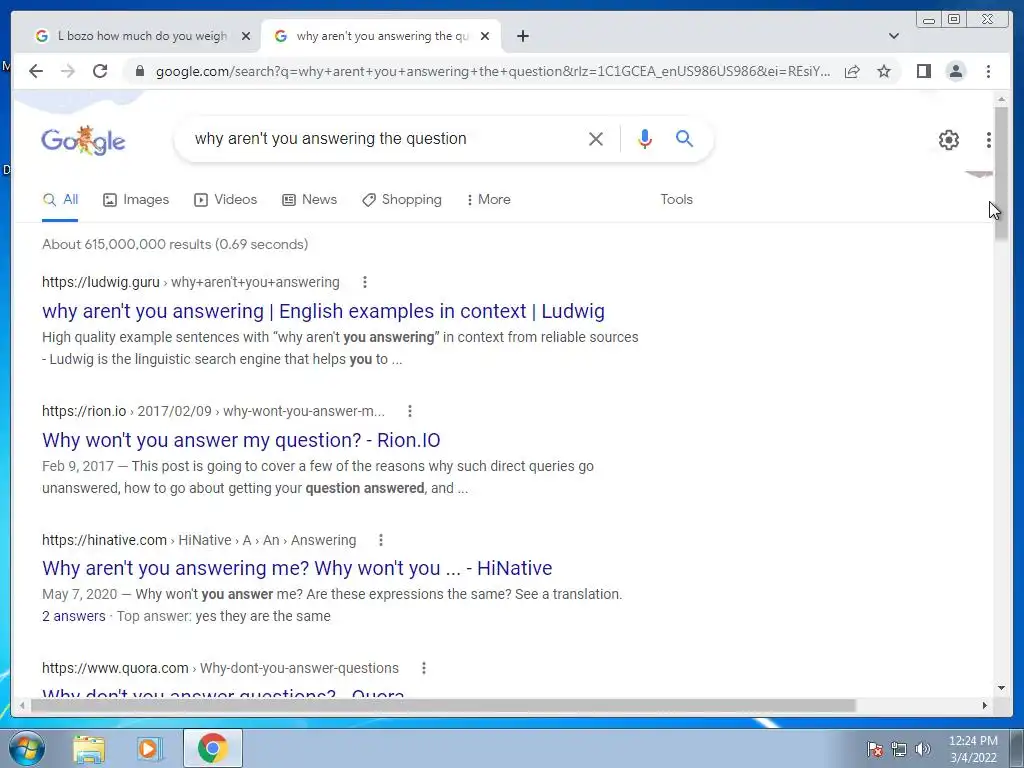
Task: Bookmark this page with star icon
Action: (884, 71)
